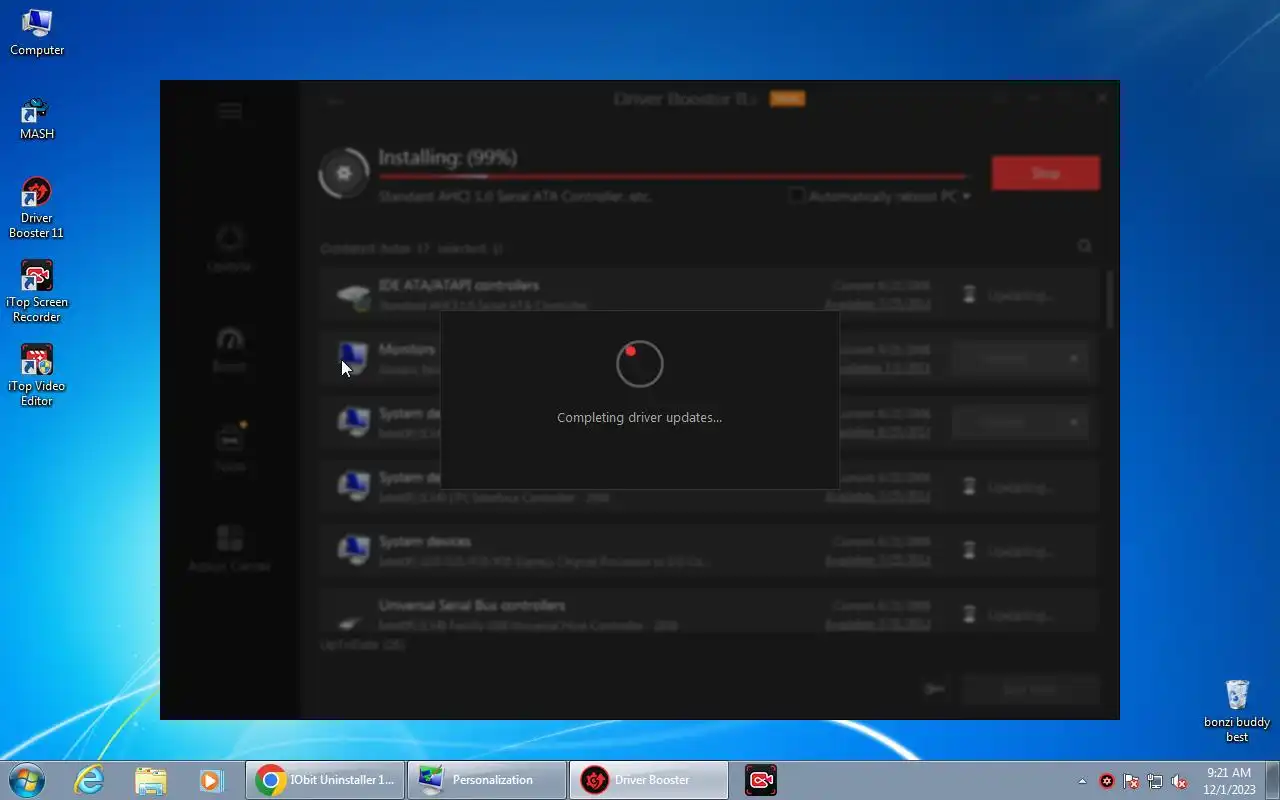
Task: Click the gear spinner beside Installing text
Action: tap(344, 173)
